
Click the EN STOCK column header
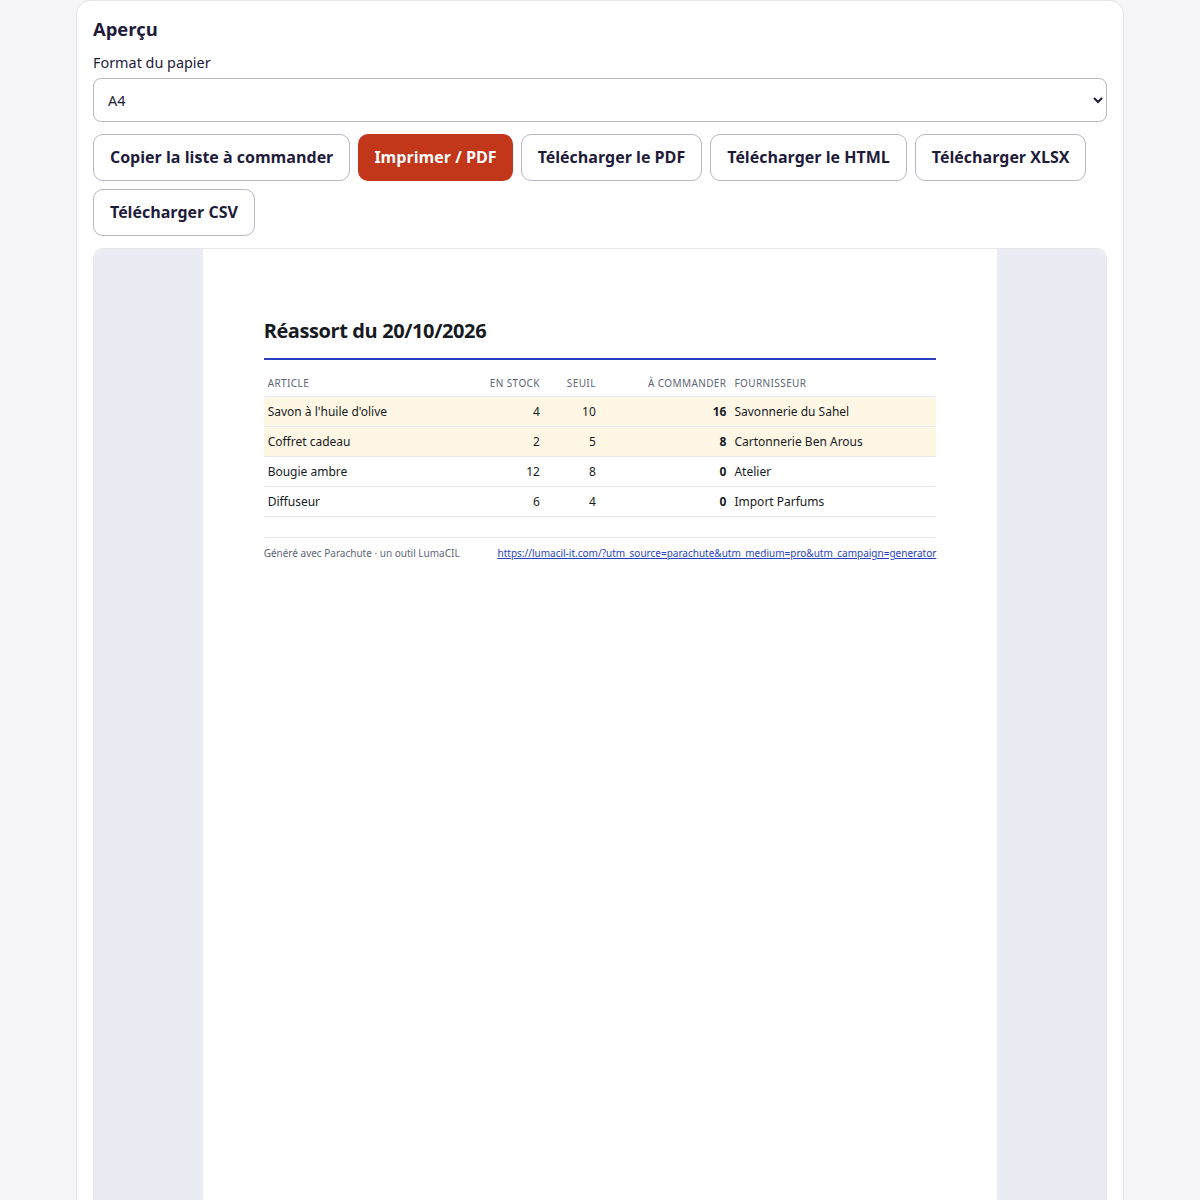514,383
